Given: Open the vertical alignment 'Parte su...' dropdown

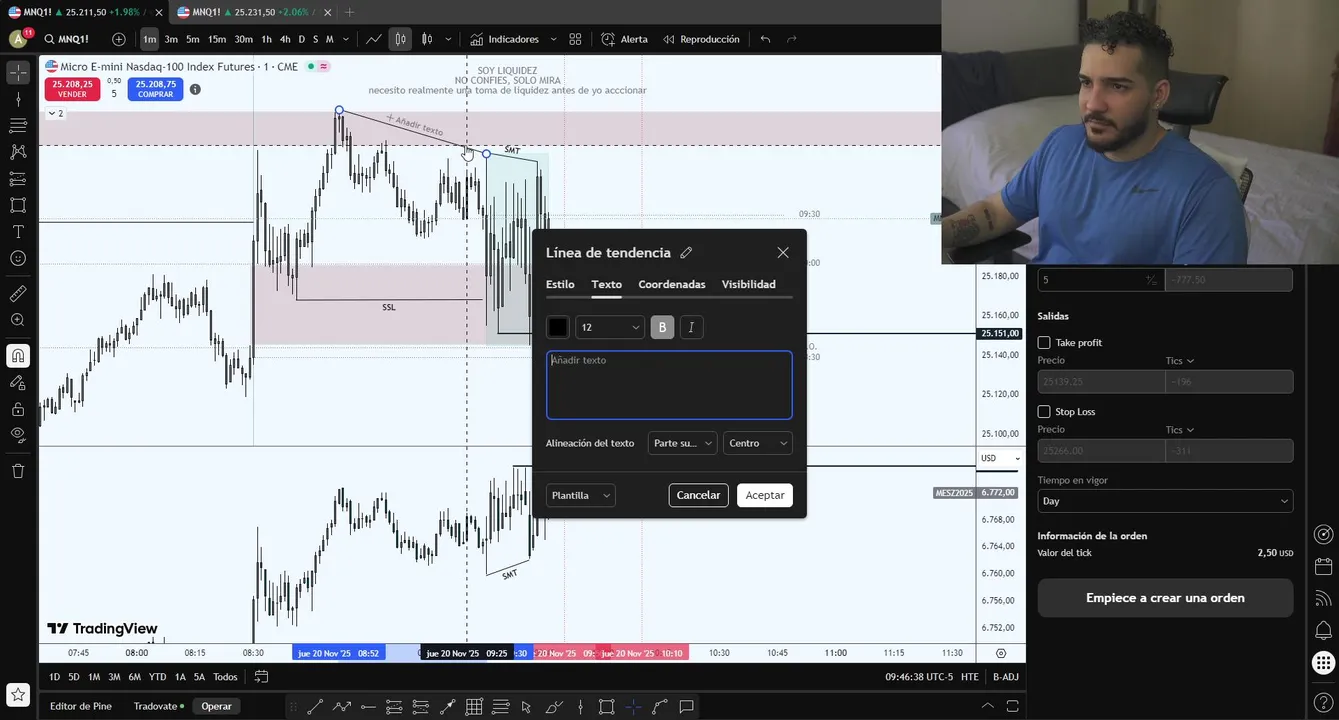Looking at the screenshot, I should tap(683, 443).
